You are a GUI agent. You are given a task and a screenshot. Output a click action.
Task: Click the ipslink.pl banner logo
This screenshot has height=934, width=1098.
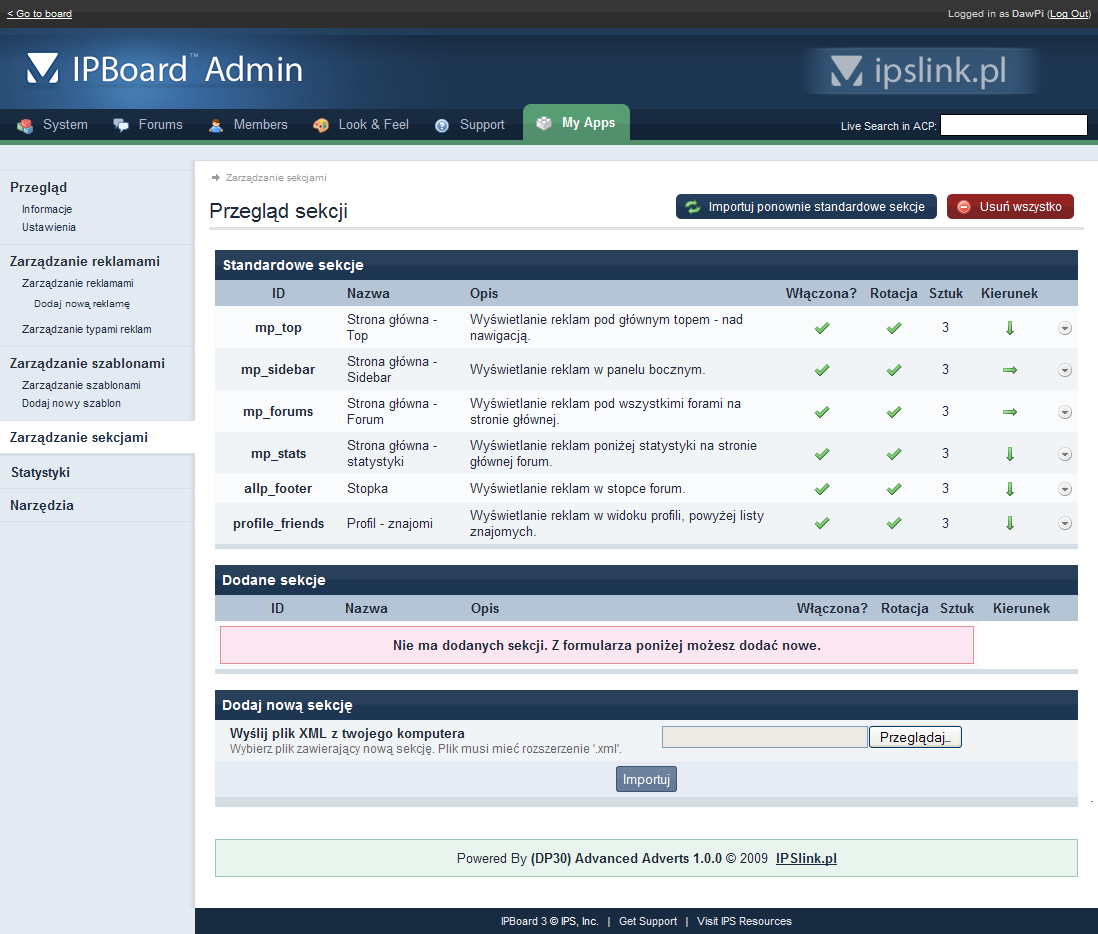920,71
